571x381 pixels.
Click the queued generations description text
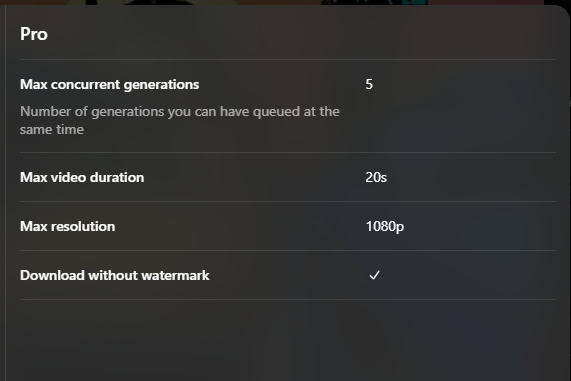pos(180,120)
